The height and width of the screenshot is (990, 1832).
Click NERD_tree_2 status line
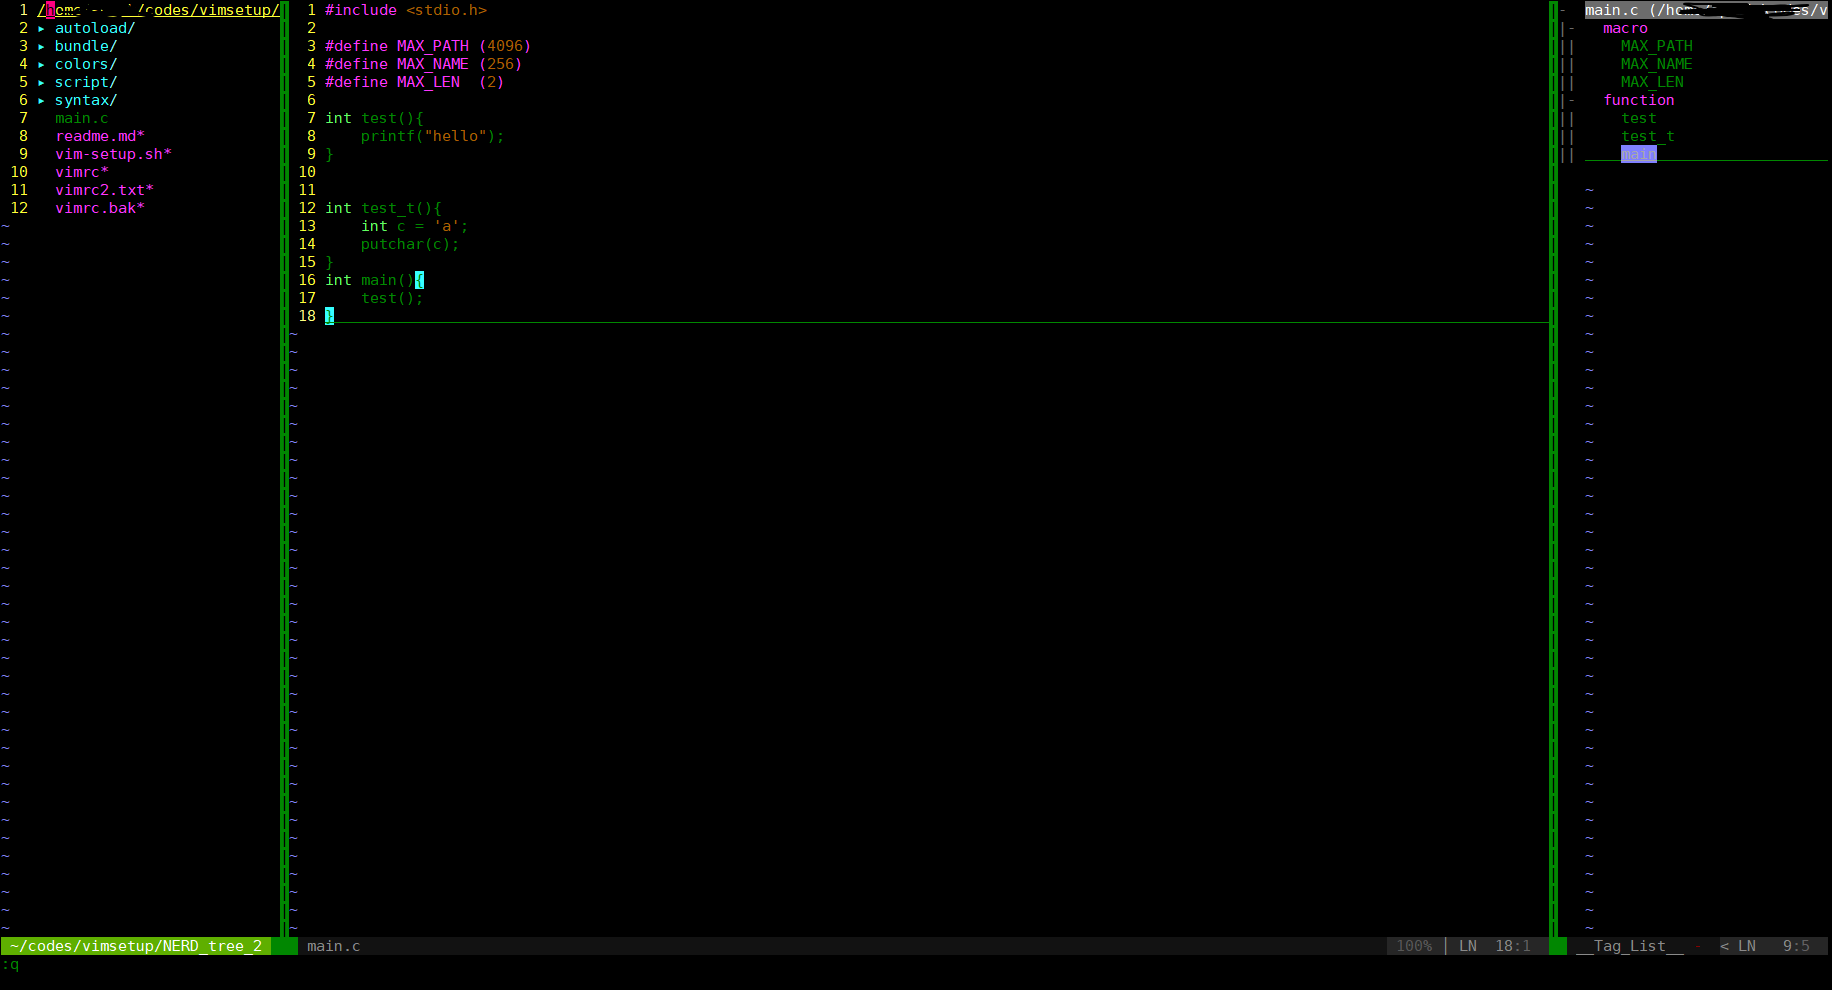[x=136, y=946]
